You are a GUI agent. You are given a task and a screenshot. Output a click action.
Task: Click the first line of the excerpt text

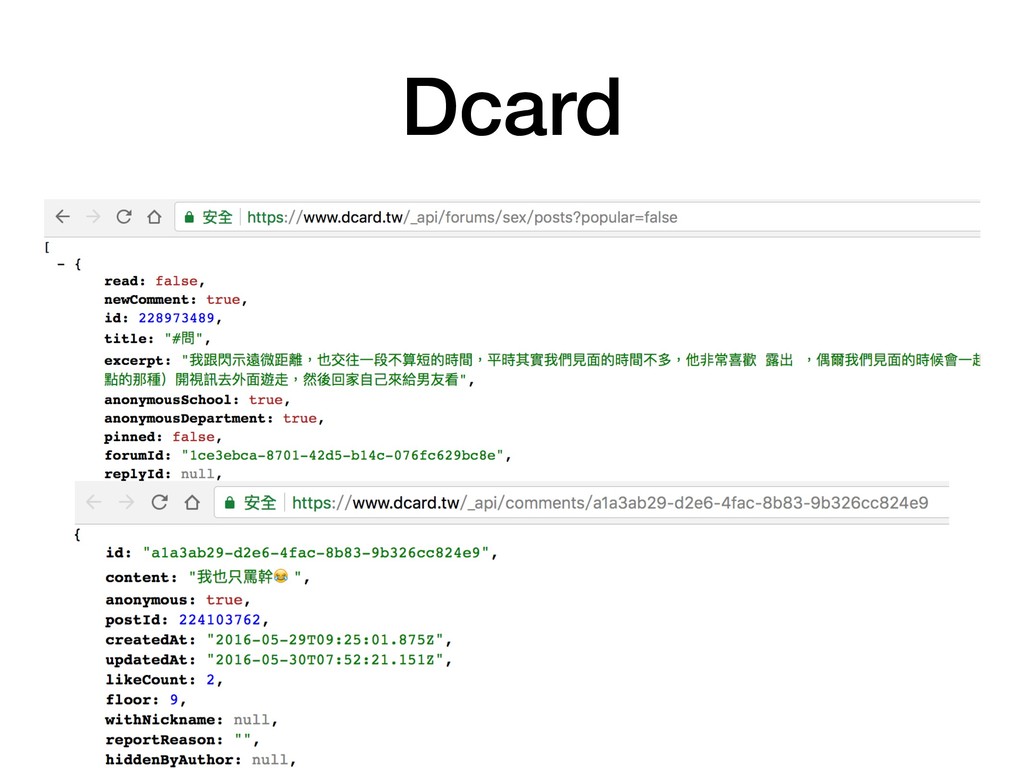click(581, 360)
